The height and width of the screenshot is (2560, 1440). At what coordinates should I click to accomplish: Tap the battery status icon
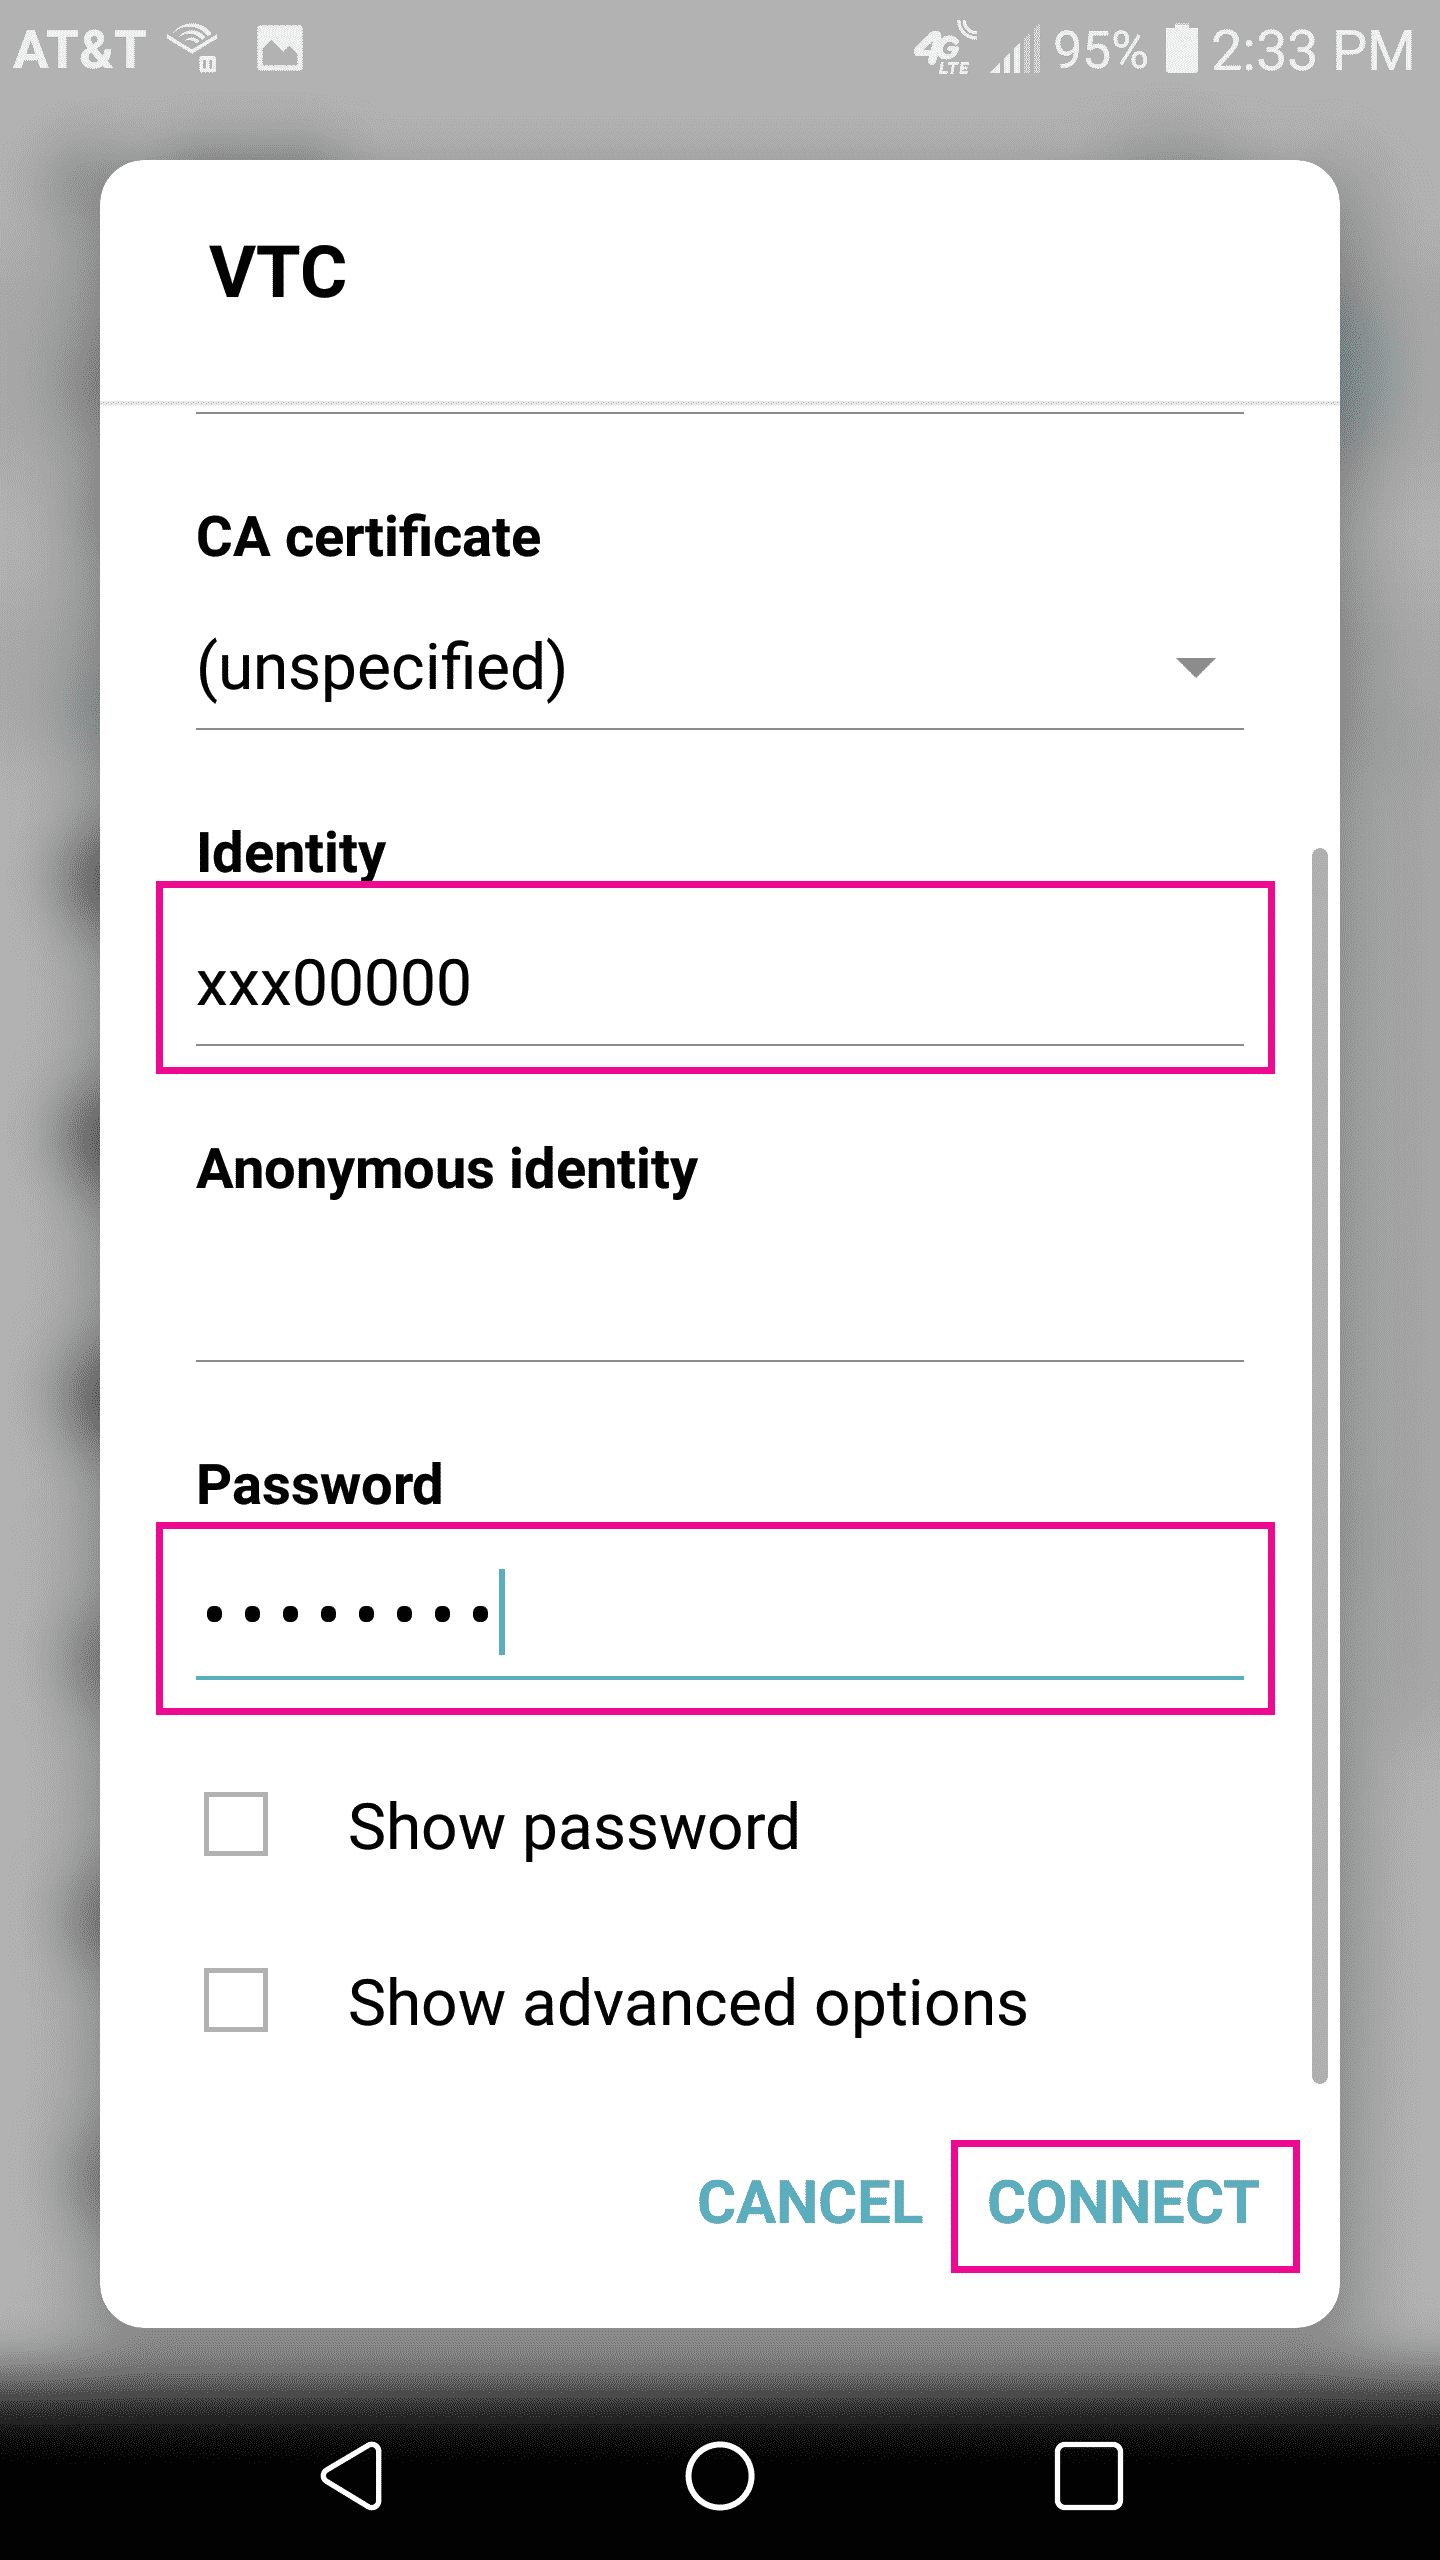coord(1181,48)
